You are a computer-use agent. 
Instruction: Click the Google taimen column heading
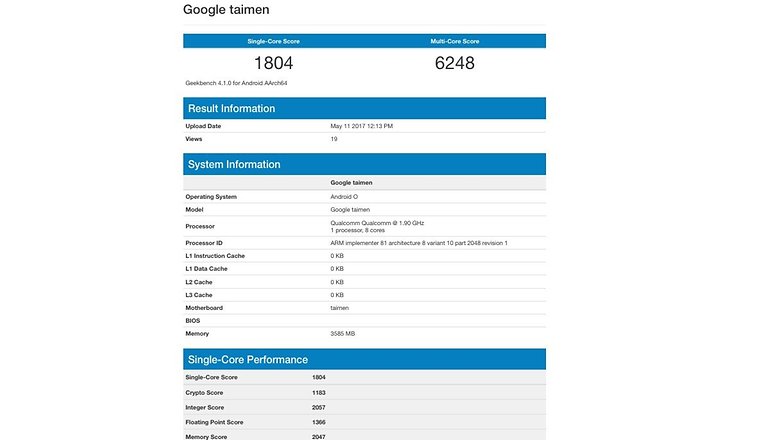pos(351,183)
